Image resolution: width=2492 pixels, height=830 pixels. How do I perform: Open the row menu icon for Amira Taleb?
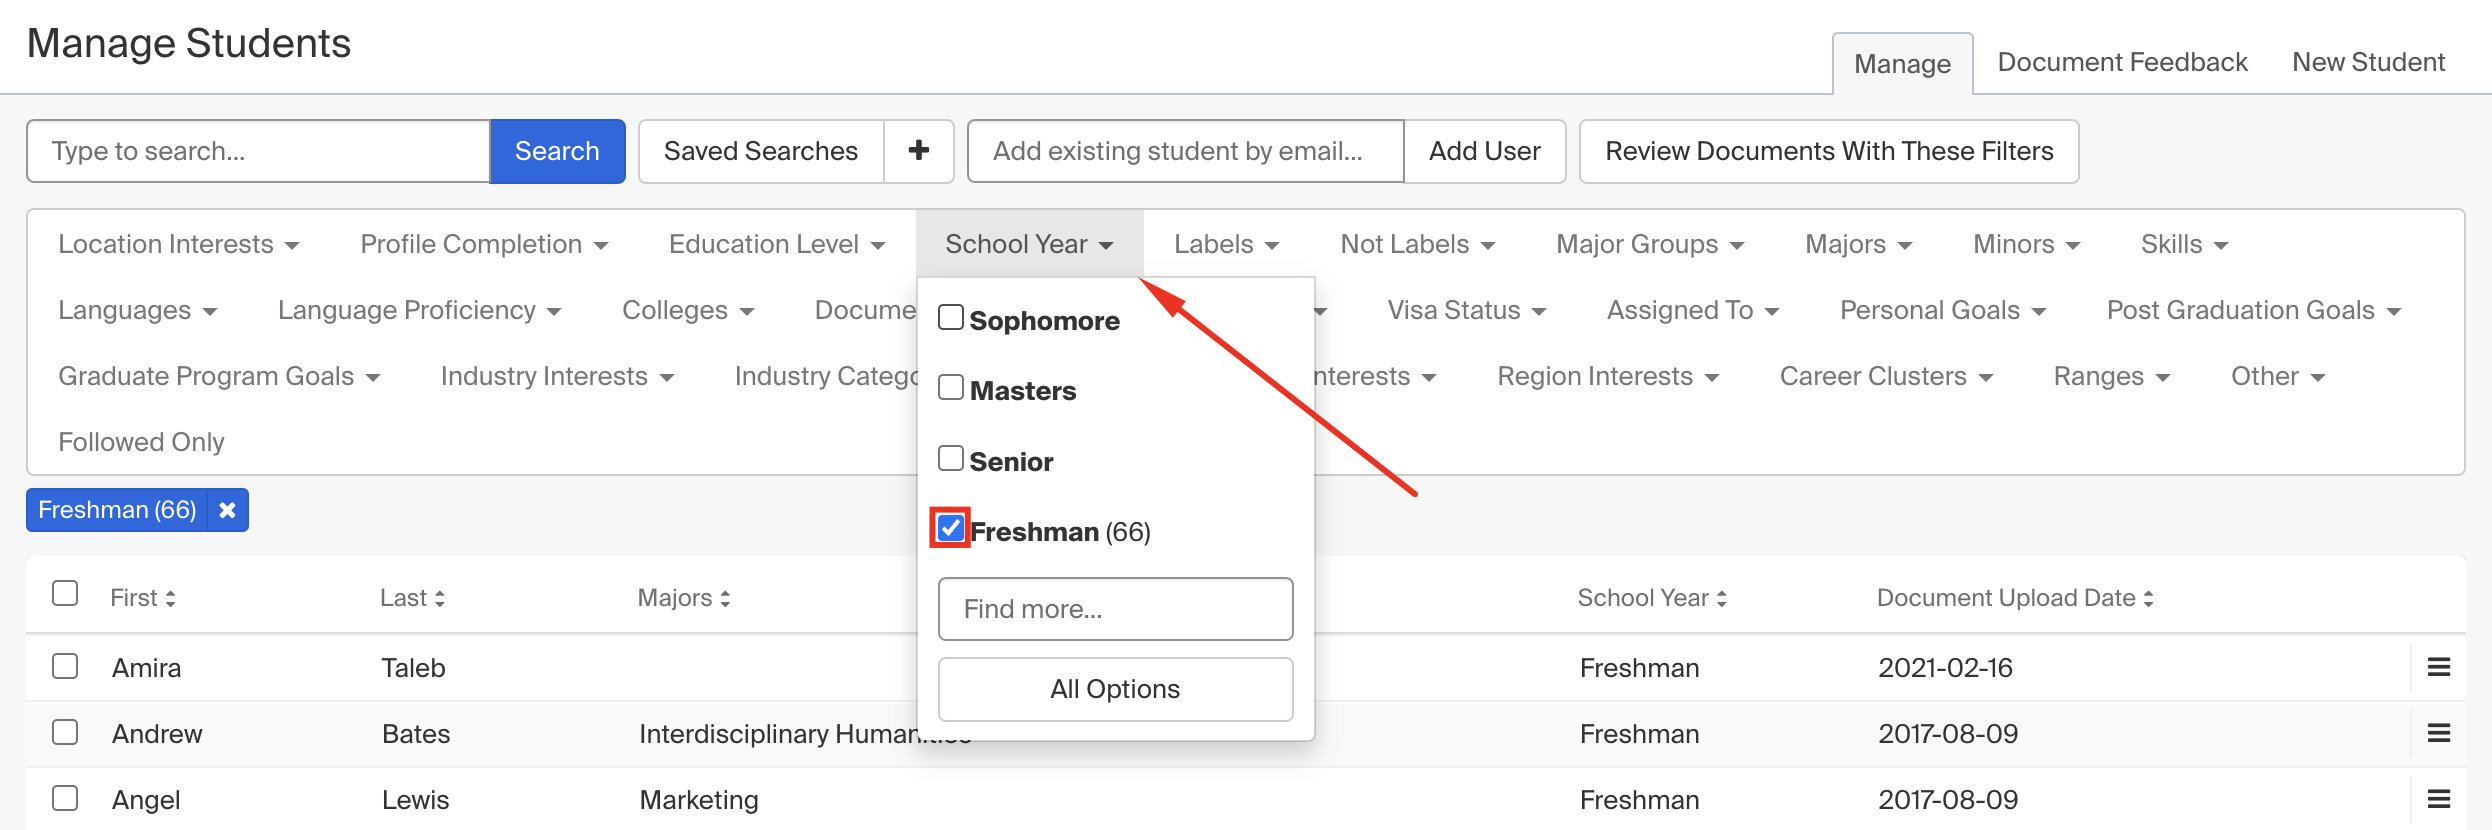(x=2439, y=667)
